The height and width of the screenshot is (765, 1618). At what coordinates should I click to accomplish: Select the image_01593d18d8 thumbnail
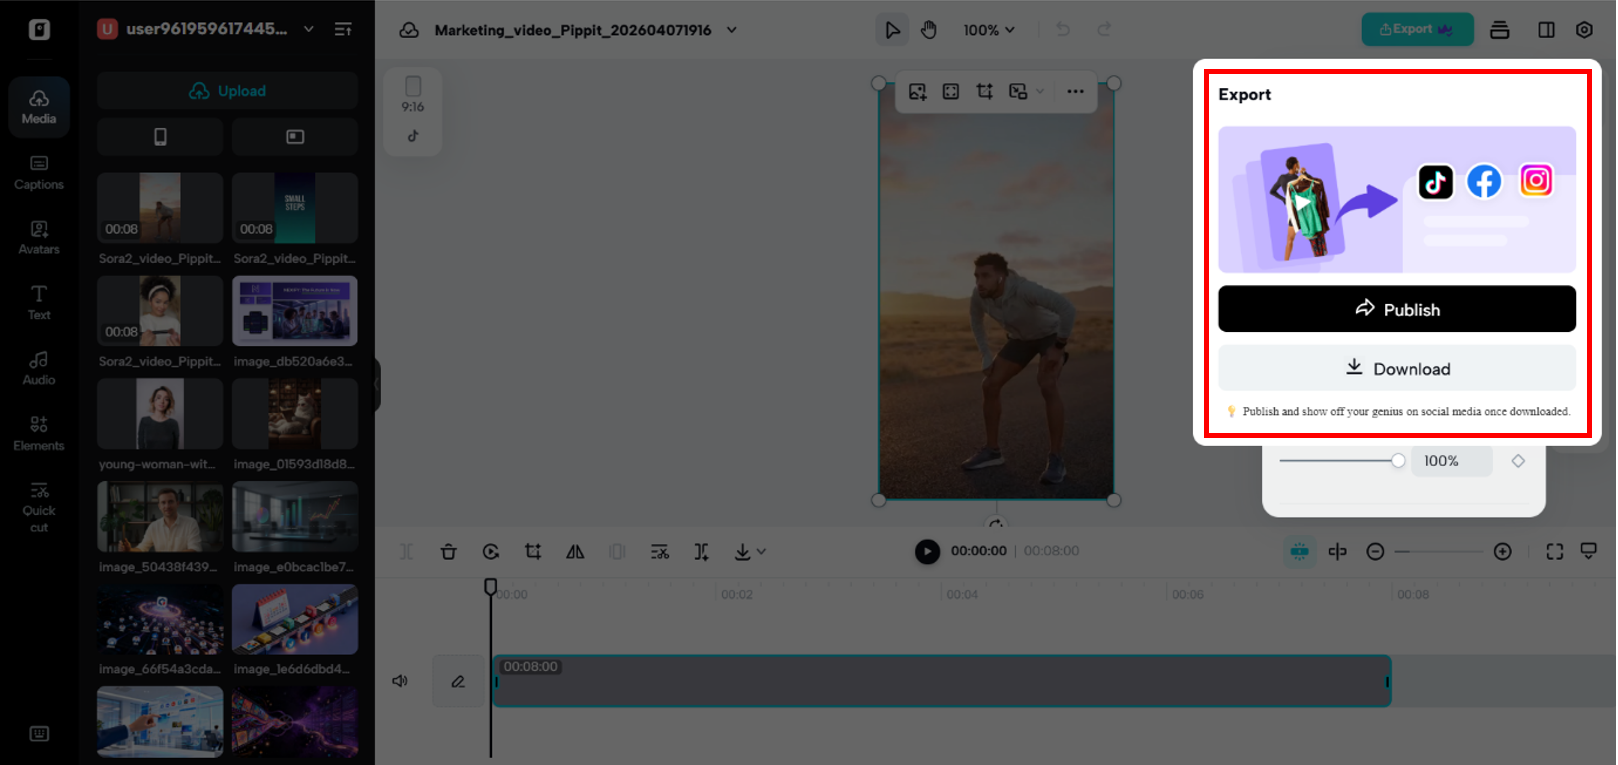[x=295, y=414]
